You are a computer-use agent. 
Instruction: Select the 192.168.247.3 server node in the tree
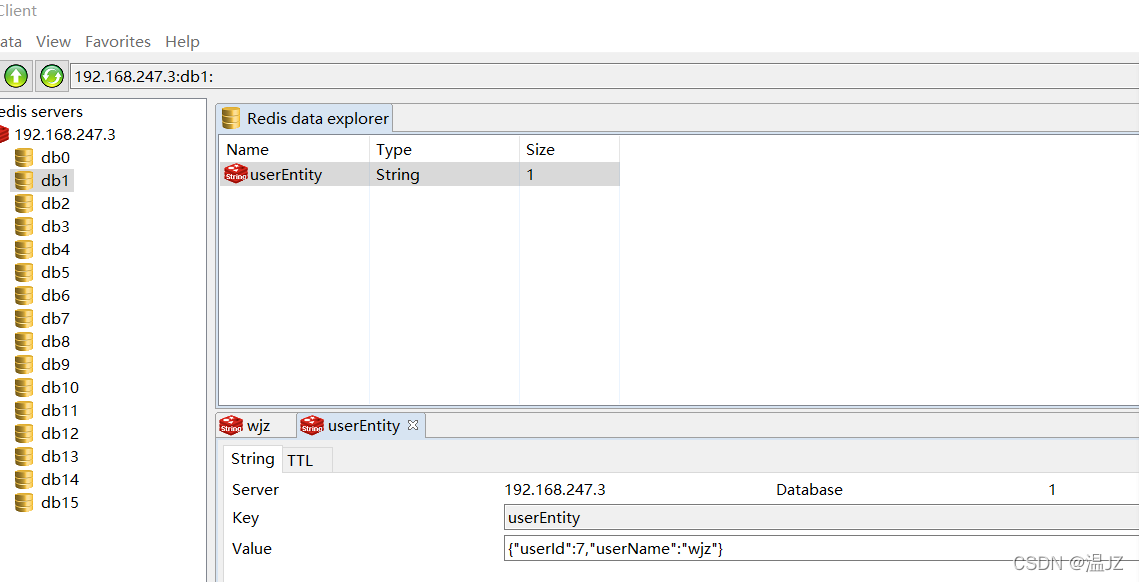65,134
